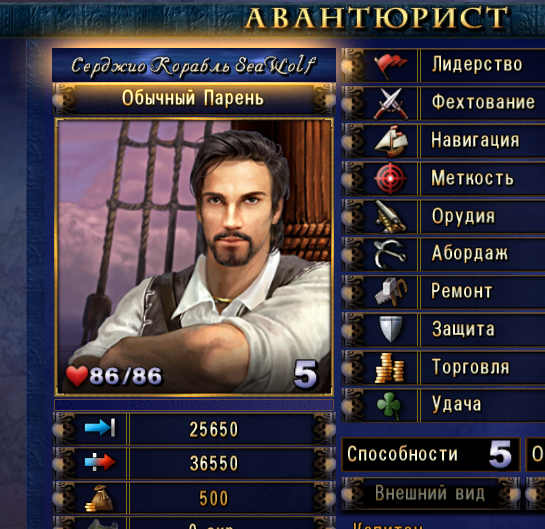Click the crossed swords Fencing icon
This screenshot has height=529, width=545.
coord(390,104)
